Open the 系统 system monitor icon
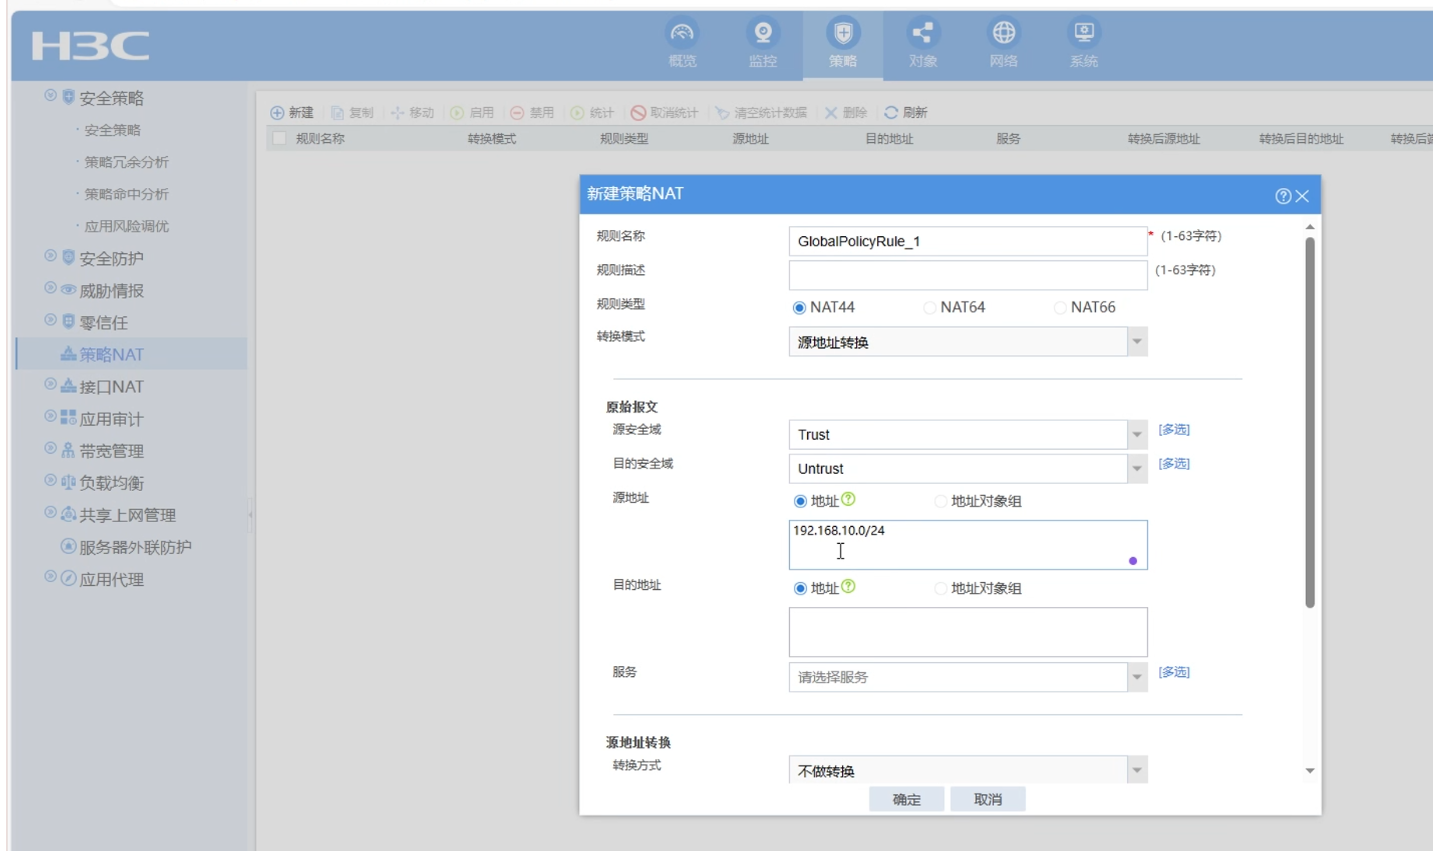The width and height of the screenshot is (1436, 859). (1084, 33)
